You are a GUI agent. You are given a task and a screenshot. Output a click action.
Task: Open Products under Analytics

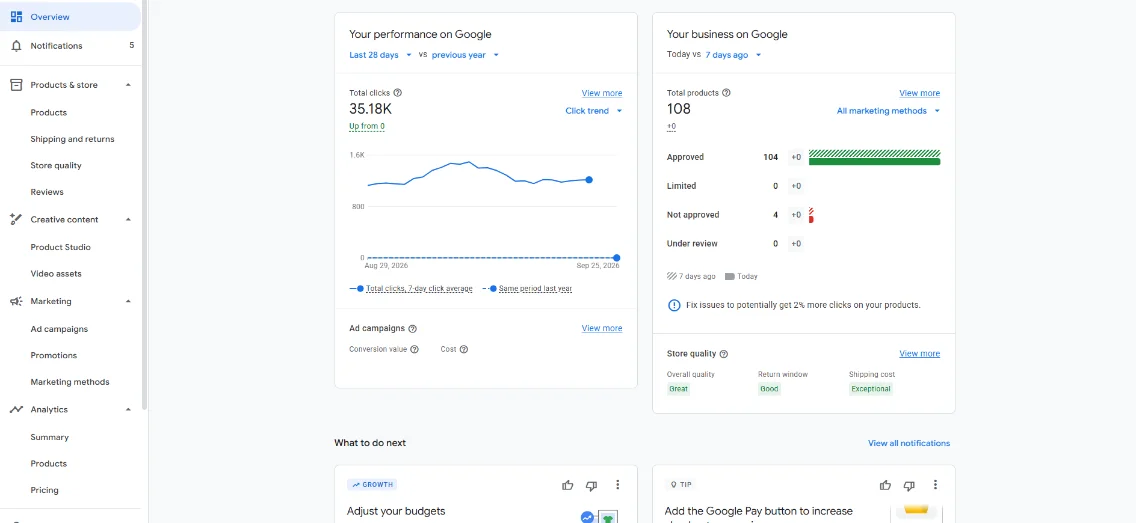(49, 464)
